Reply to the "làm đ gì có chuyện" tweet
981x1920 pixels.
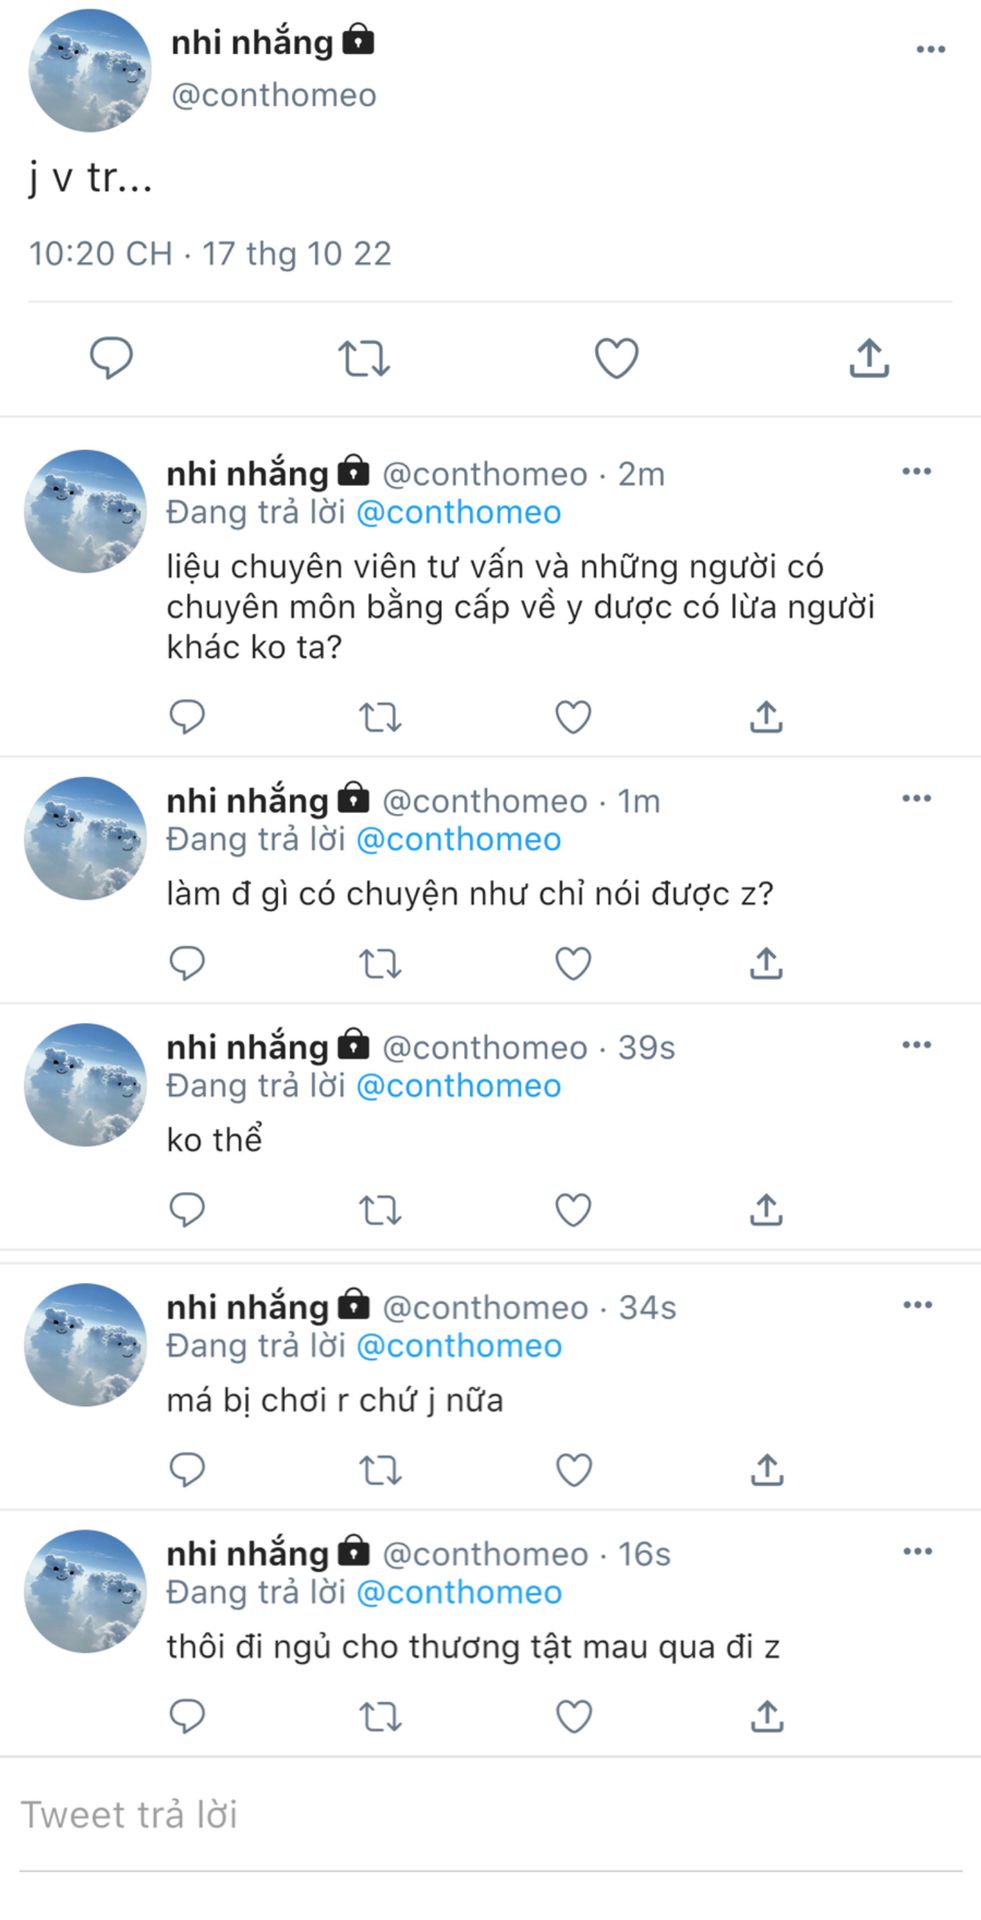187,963
